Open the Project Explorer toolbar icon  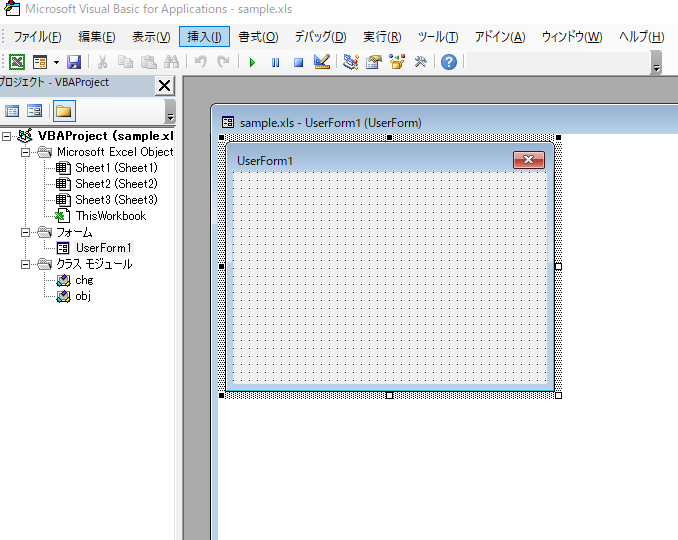tap(351, 62)
